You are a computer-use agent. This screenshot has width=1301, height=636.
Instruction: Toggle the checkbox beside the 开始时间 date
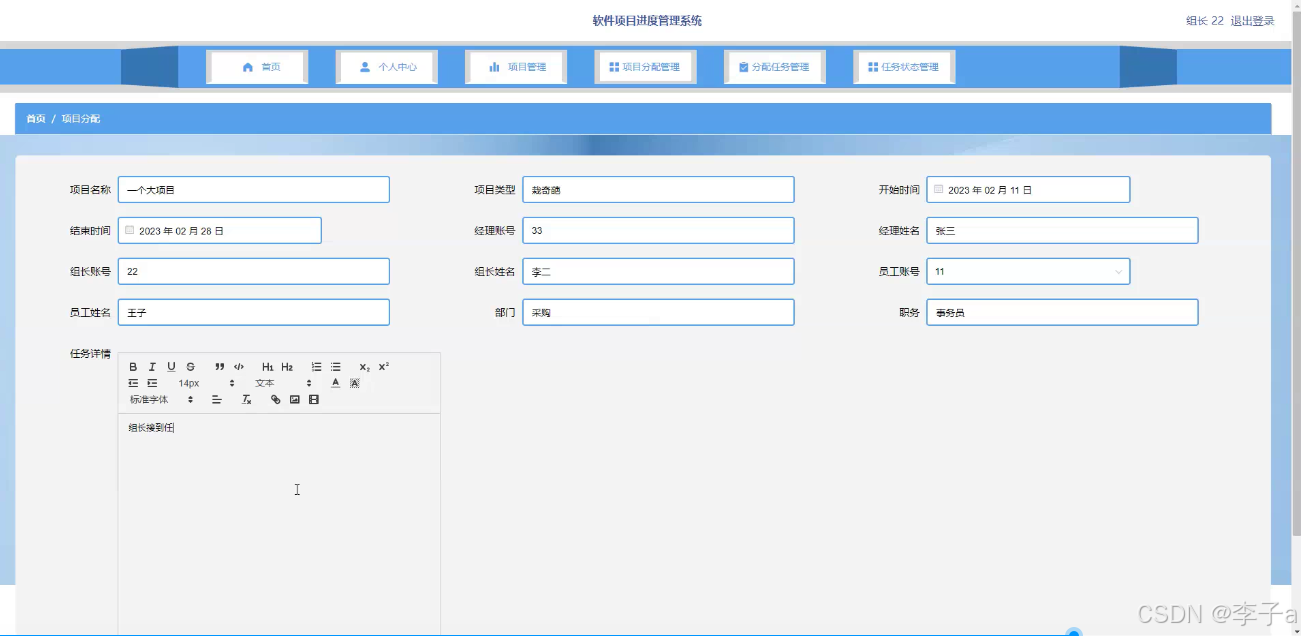[x=939, y=189]
